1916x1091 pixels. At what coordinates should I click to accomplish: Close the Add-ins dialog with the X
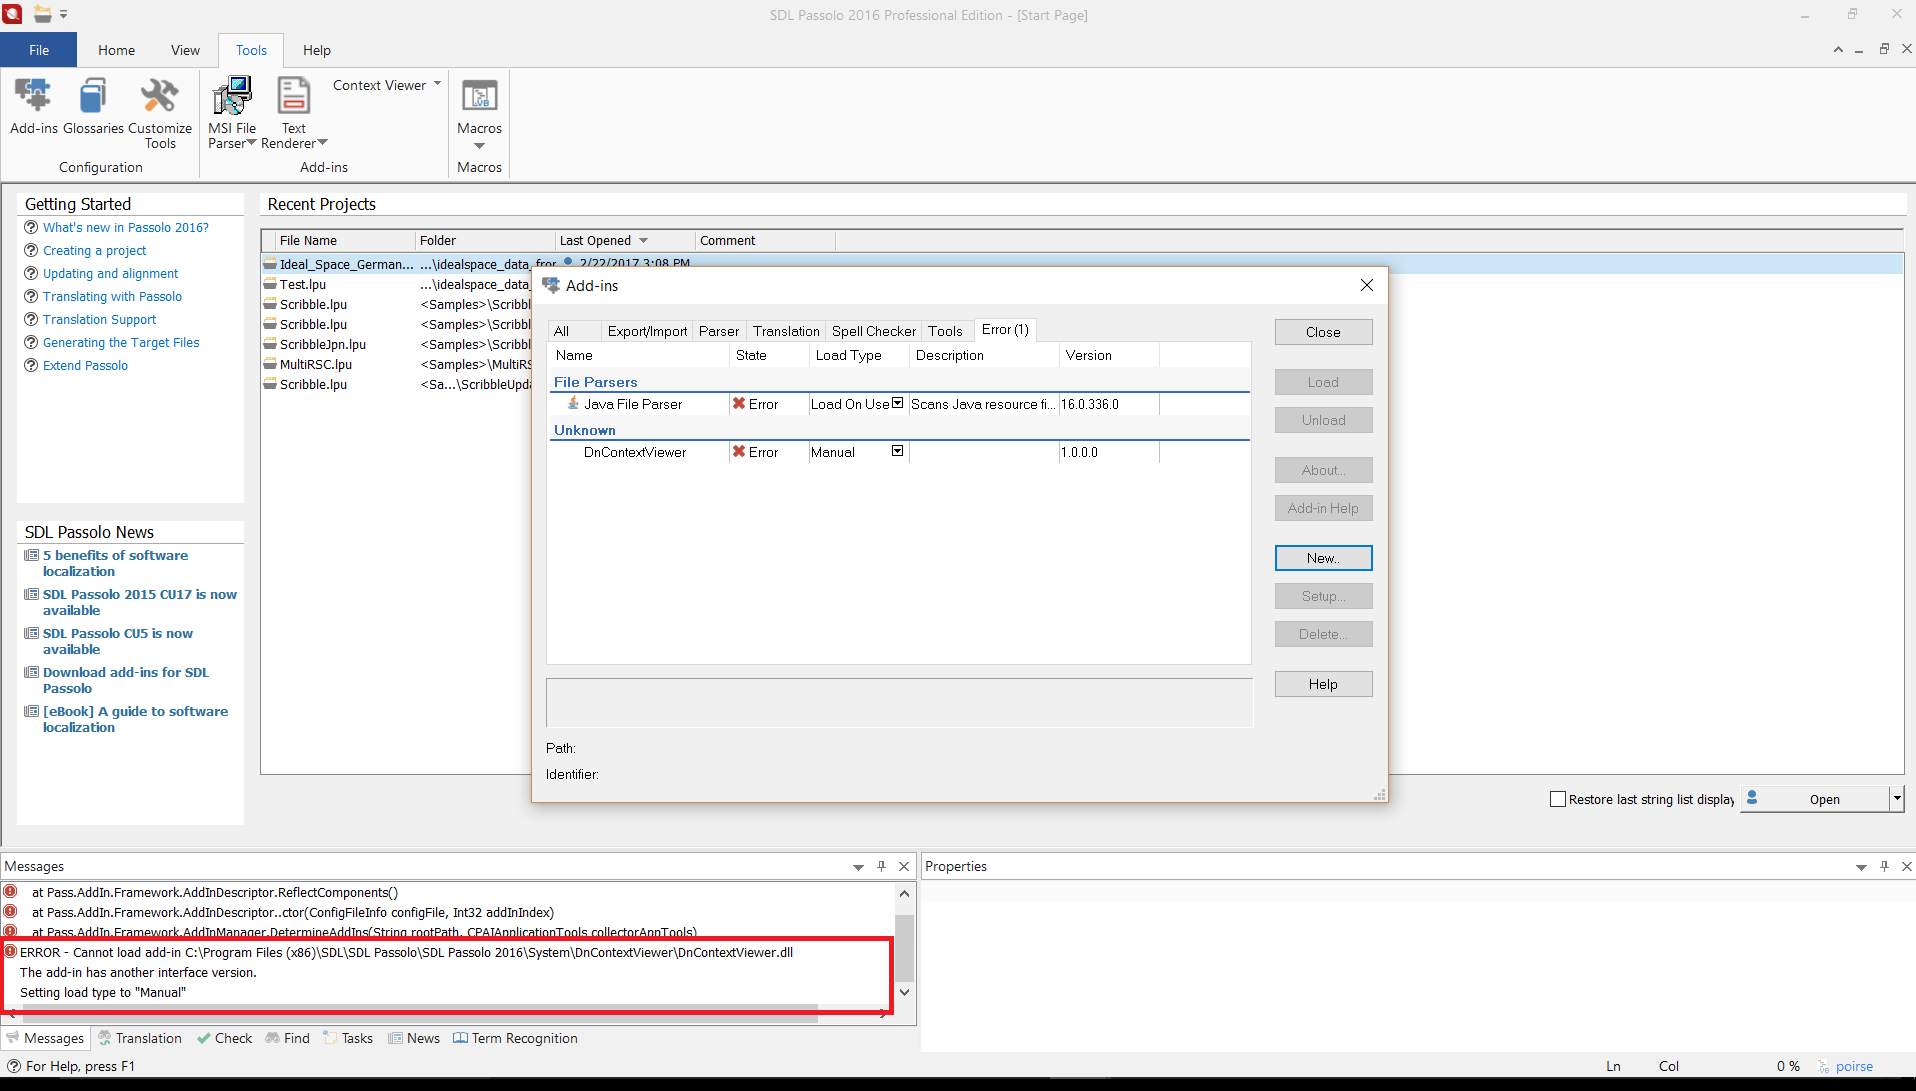(x=1366, y=285)
